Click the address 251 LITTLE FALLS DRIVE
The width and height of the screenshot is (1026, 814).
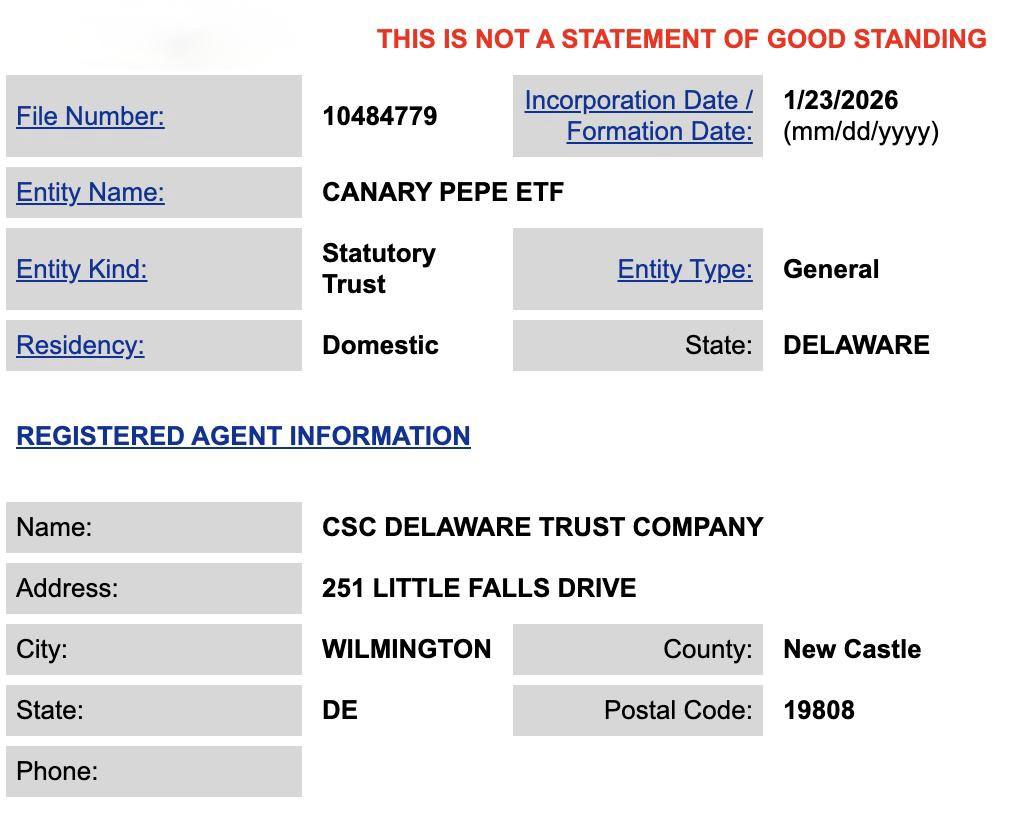pyautogui.click(x=479, y=588)
